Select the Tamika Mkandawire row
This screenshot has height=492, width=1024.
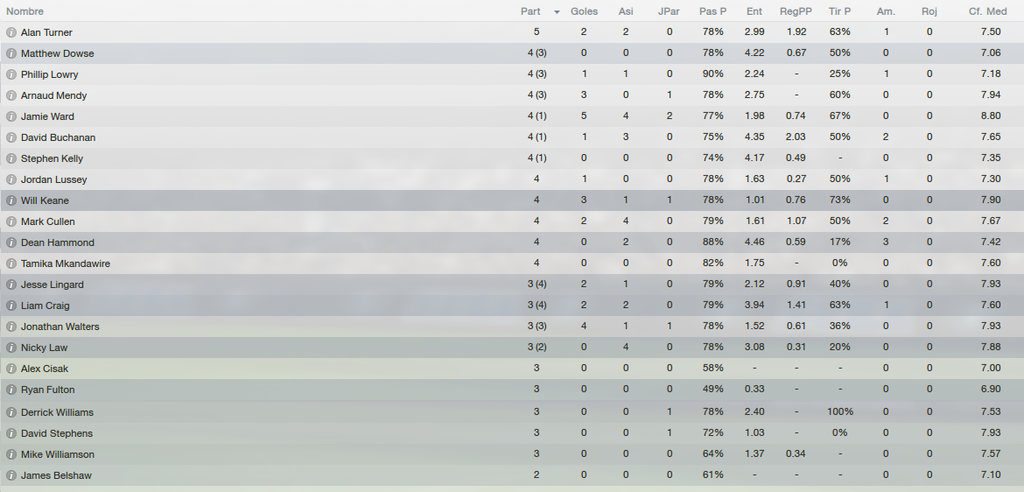(512, 263)
